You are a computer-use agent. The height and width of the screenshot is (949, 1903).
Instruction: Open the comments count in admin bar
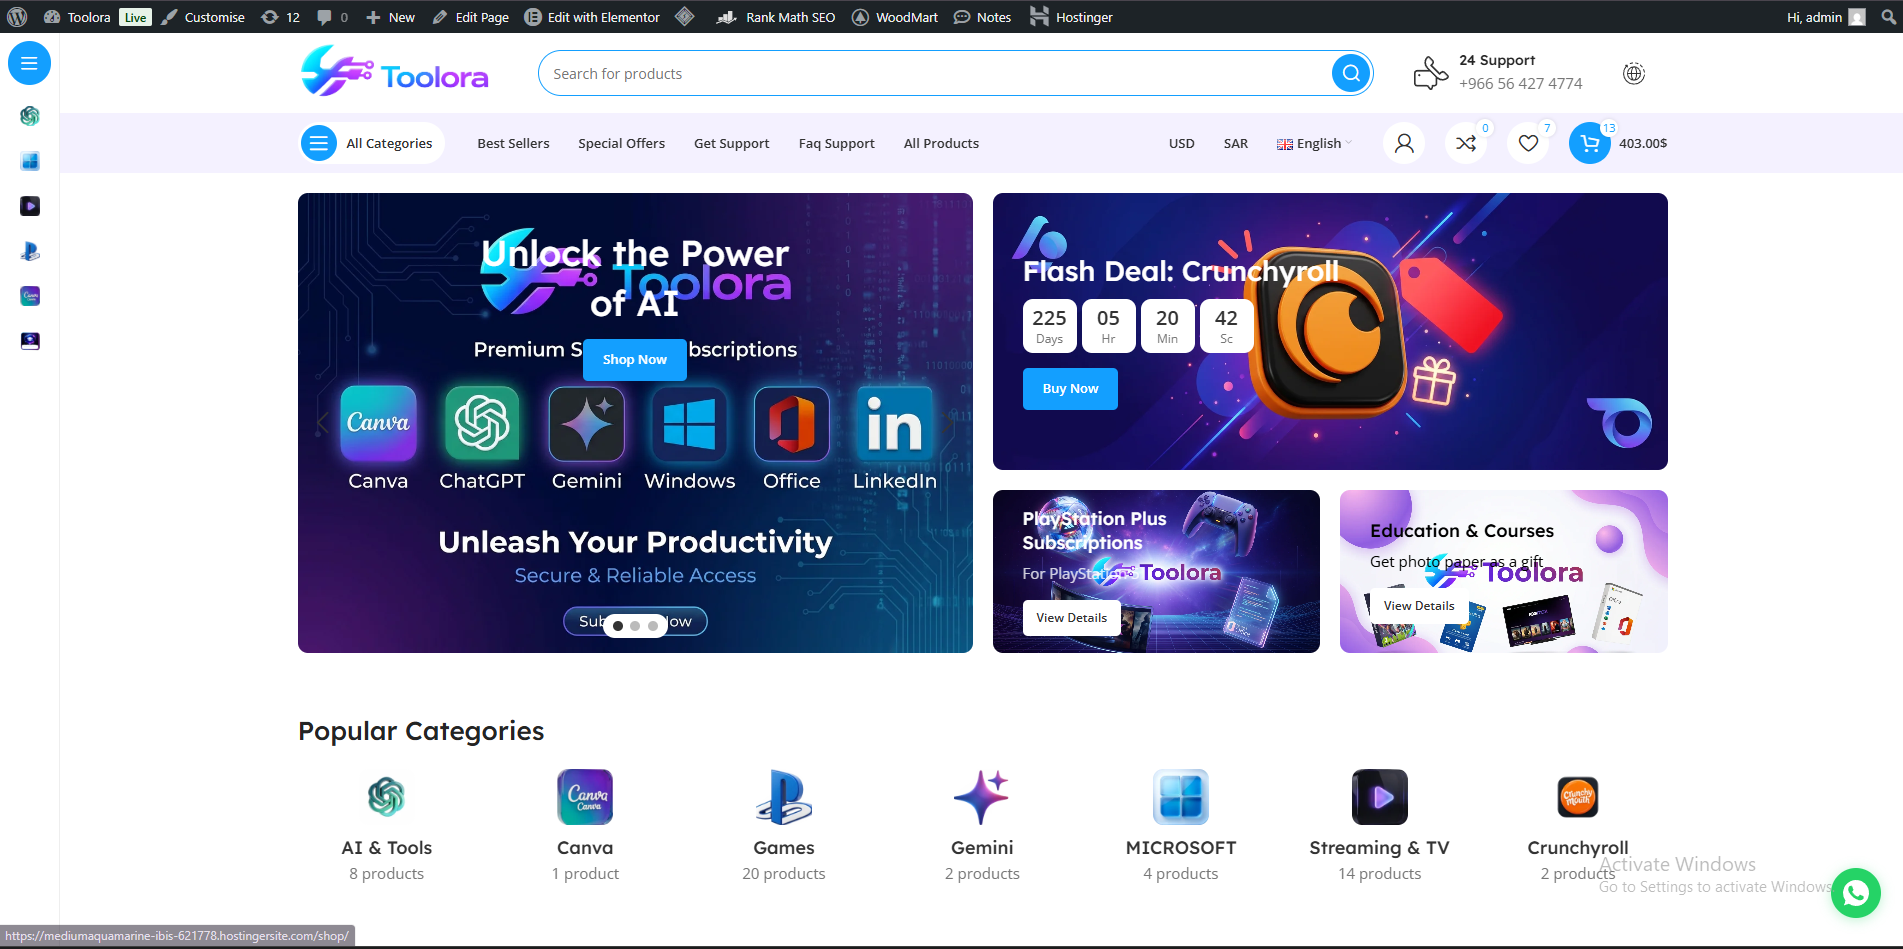[332, 17]
